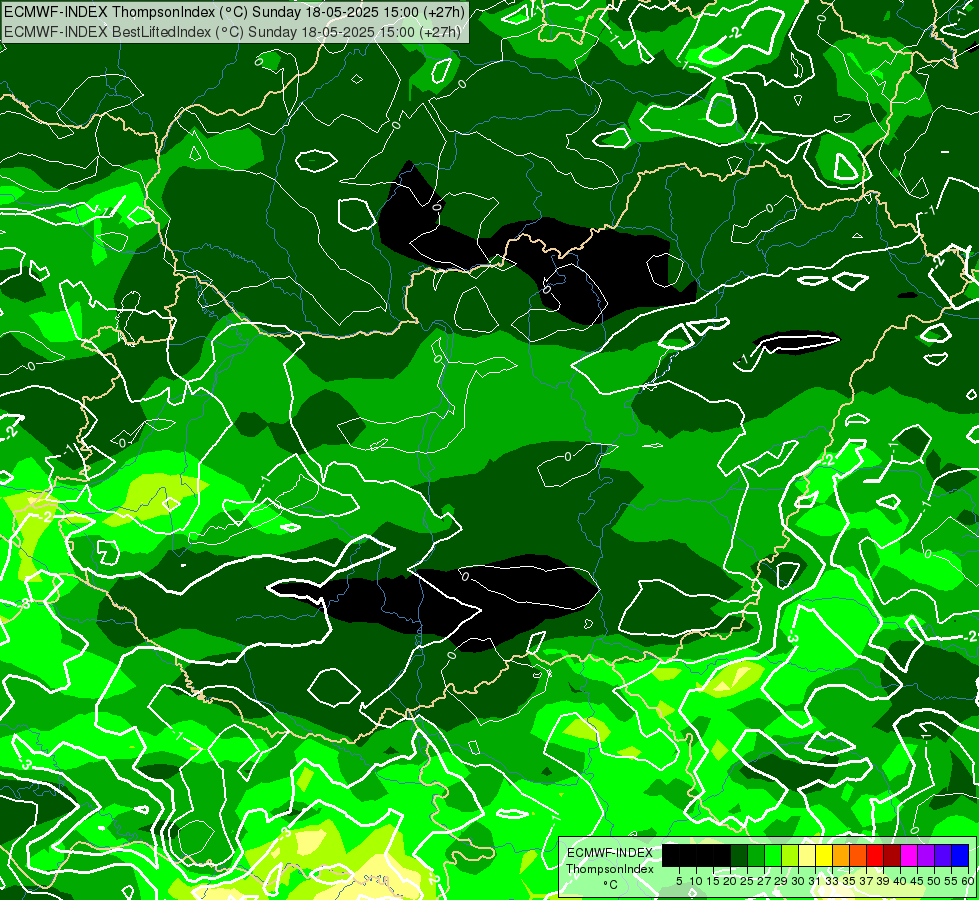Image resolution: width=979 pixels, height=900 pixels.
Task: Pick the purple 45–50 legend swatch
Action: (926, 856)
